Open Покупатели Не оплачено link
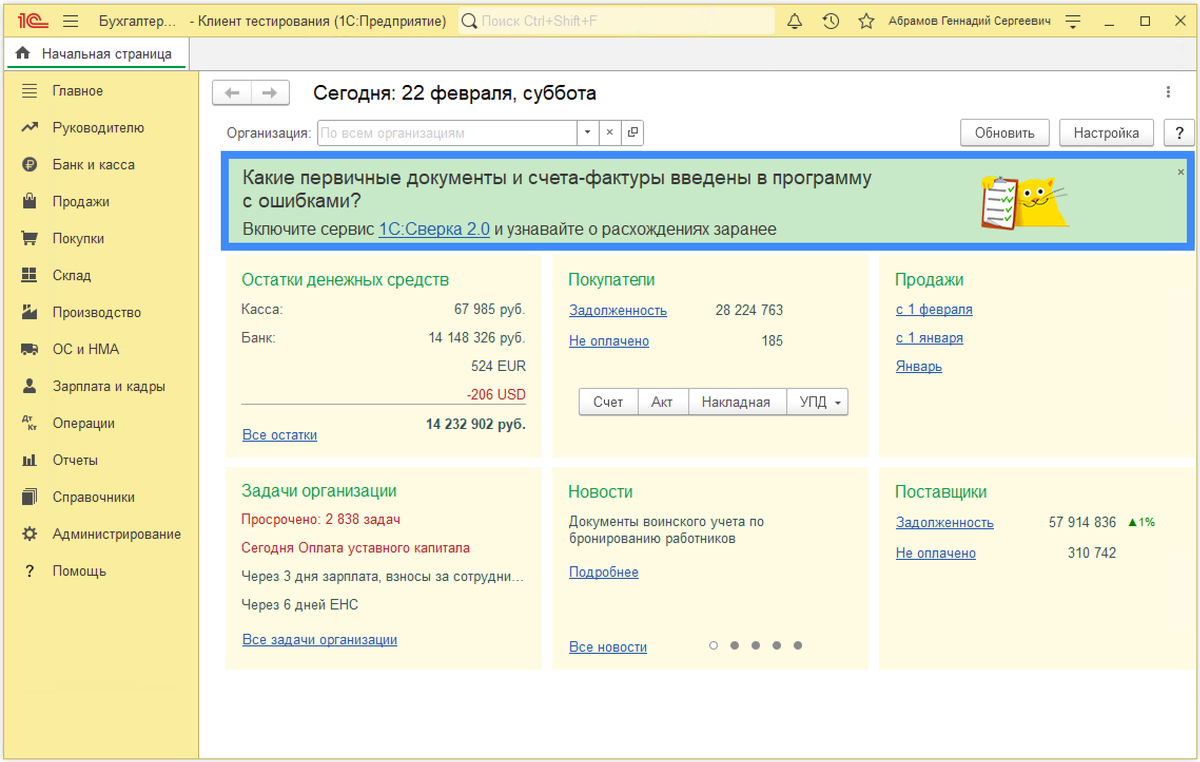The image size is (1200, 762). (609, 341)
